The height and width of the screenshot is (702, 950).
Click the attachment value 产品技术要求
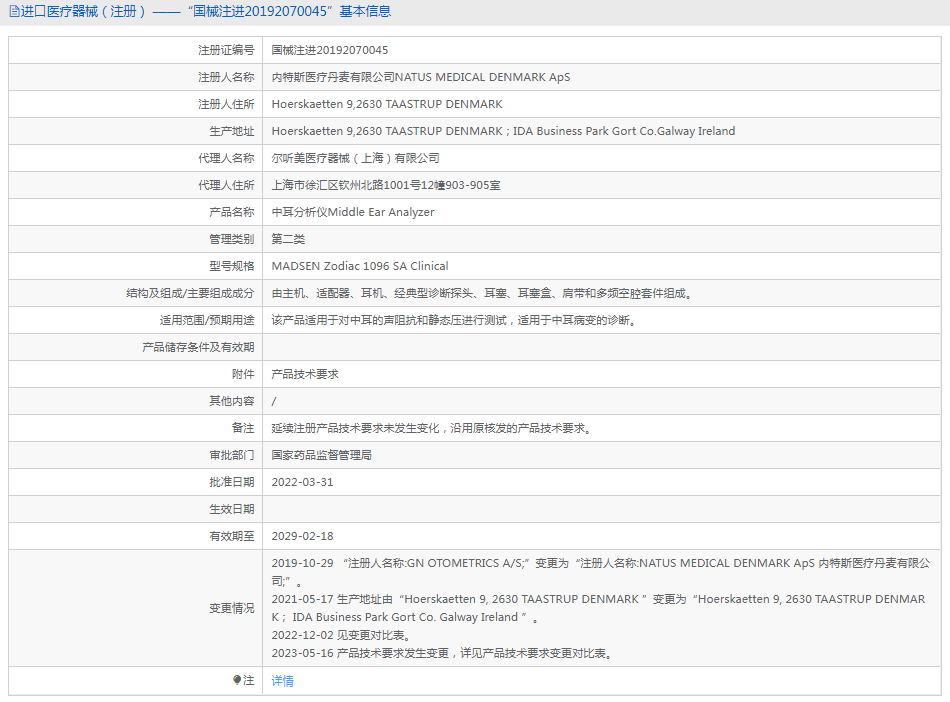coord(305,374)
